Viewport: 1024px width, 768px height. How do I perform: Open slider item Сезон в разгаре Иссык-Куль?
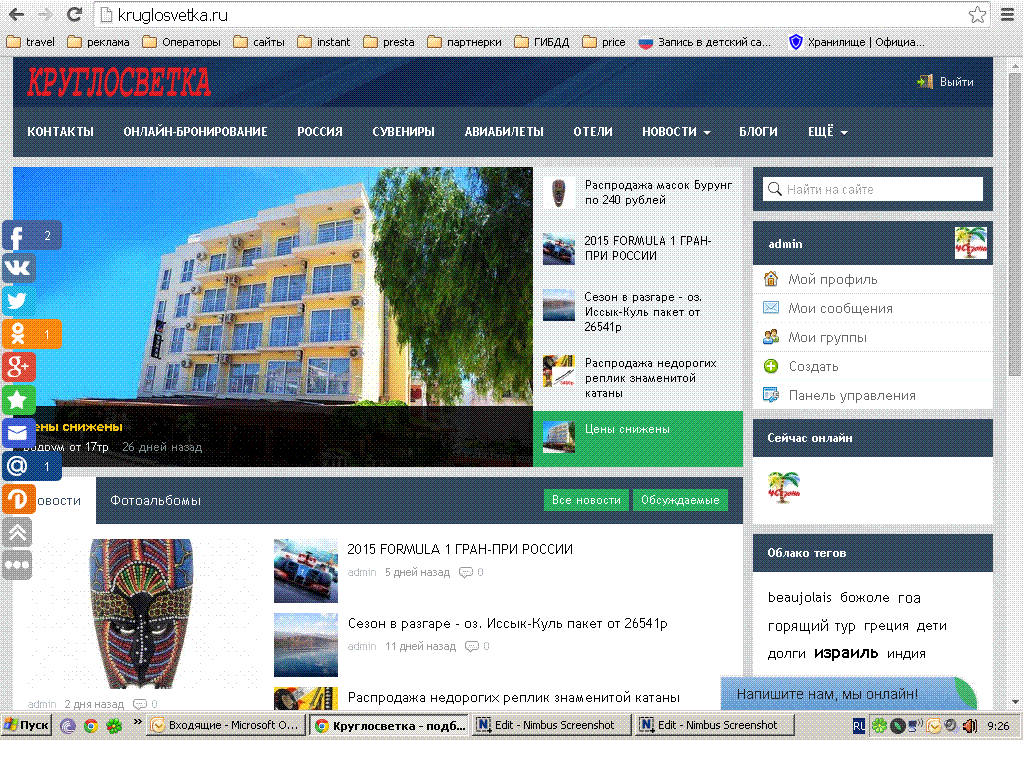[638, 312]
